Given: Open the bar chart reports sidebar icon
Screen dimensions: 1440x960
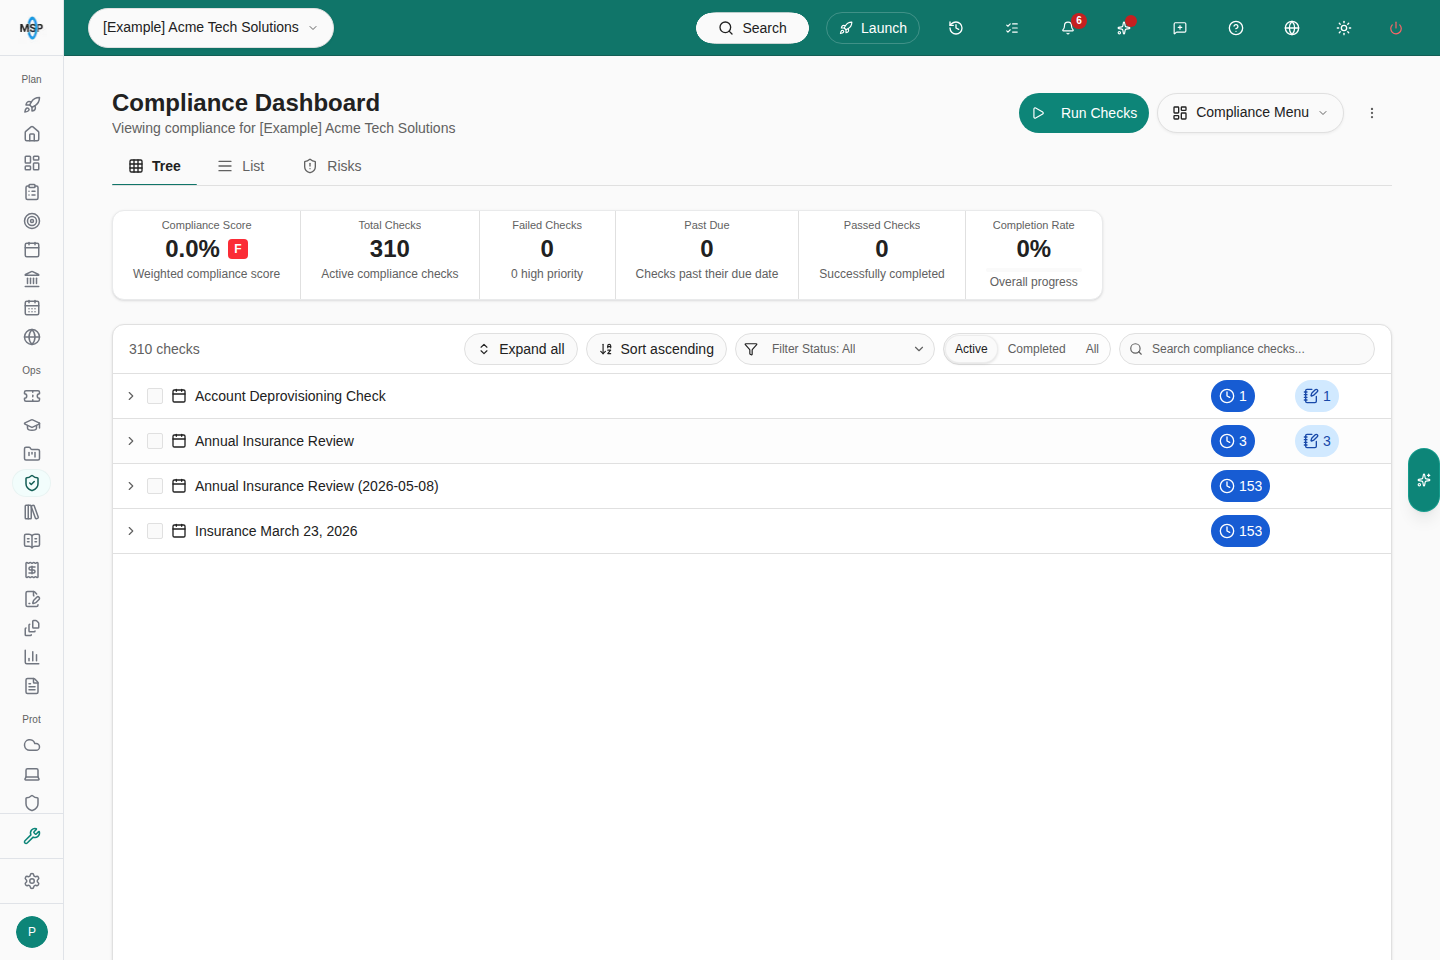Looking at the screenshot, I should pyautogui.click(x=32, y=657).
